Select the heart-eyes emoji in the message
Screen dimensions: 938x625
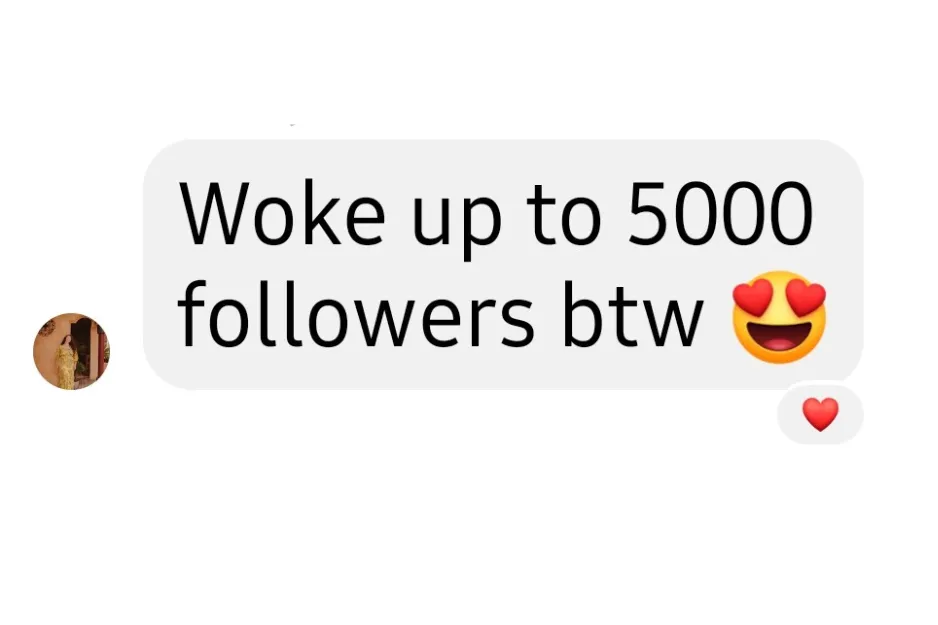[x=779, y=317]
